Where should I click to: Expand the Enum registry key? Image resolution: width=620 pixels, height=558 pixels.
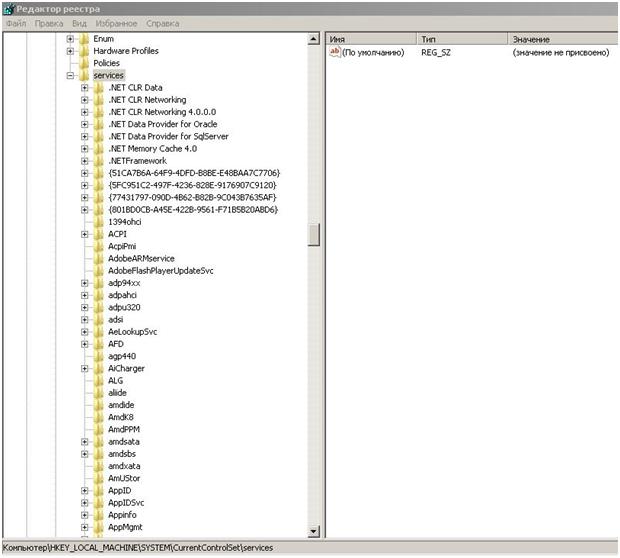point(71,39)
